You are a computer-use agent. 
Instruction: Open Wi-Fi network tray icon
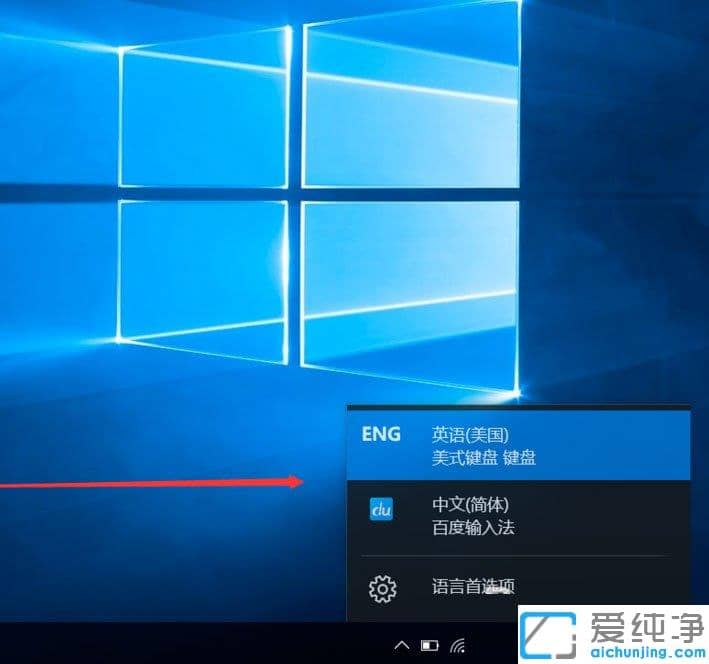click(x=458, y=645)
